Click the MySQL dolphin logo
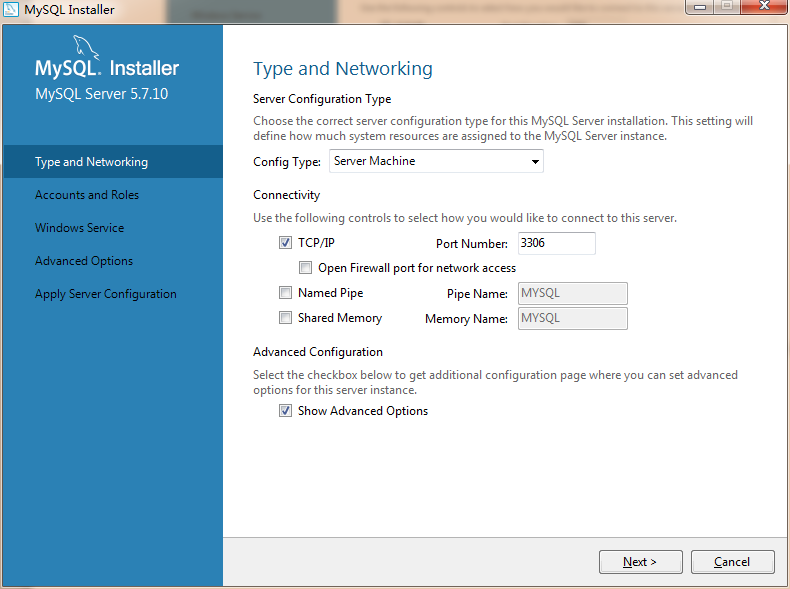 [86, 48]
